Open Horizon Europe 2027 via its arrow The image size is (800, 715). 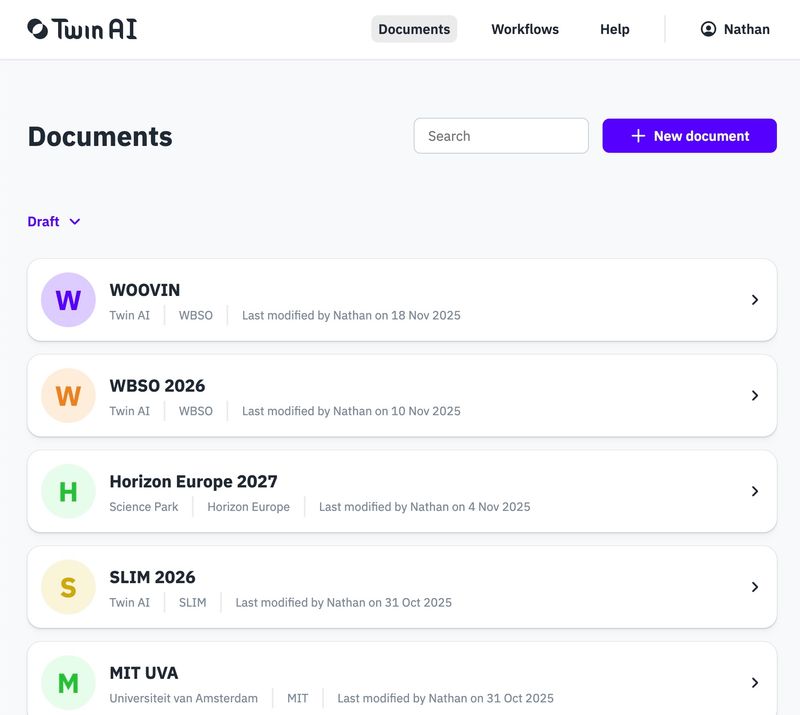[x=754, y=491]
